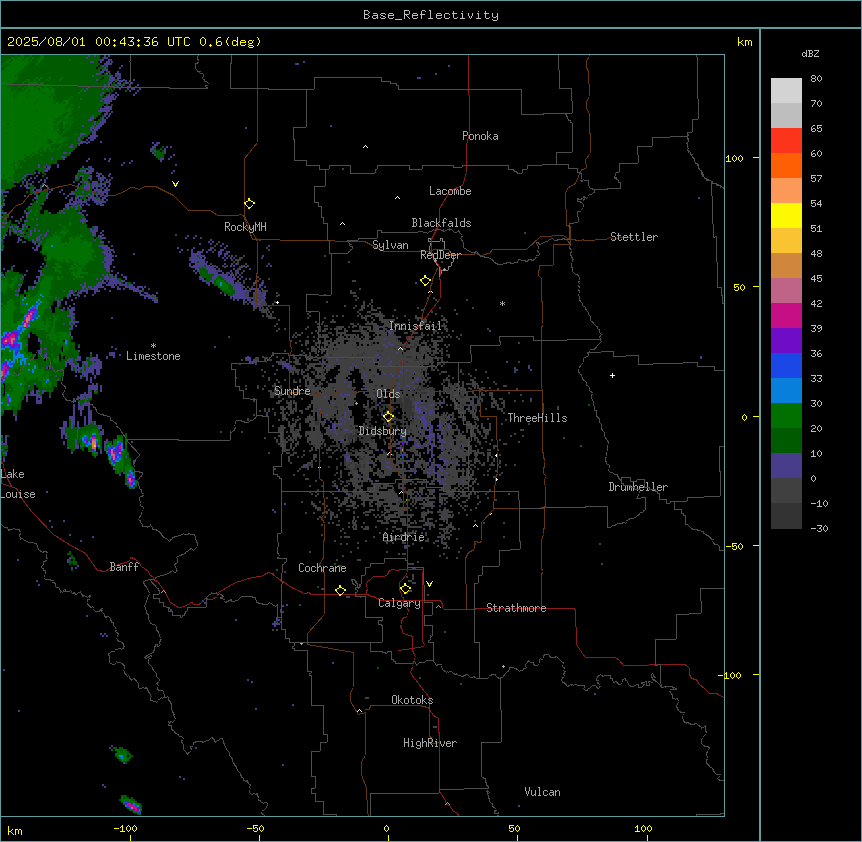Click the Sundre town label
The image size is (862, 842).
coord(292,391)
